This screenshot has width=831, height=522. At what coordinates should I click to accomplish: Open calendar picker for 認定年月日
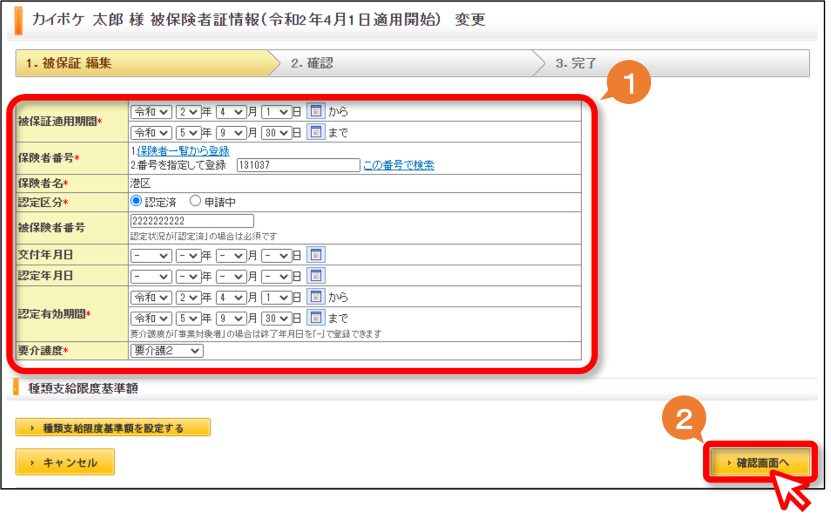click(x=316, y=276)
